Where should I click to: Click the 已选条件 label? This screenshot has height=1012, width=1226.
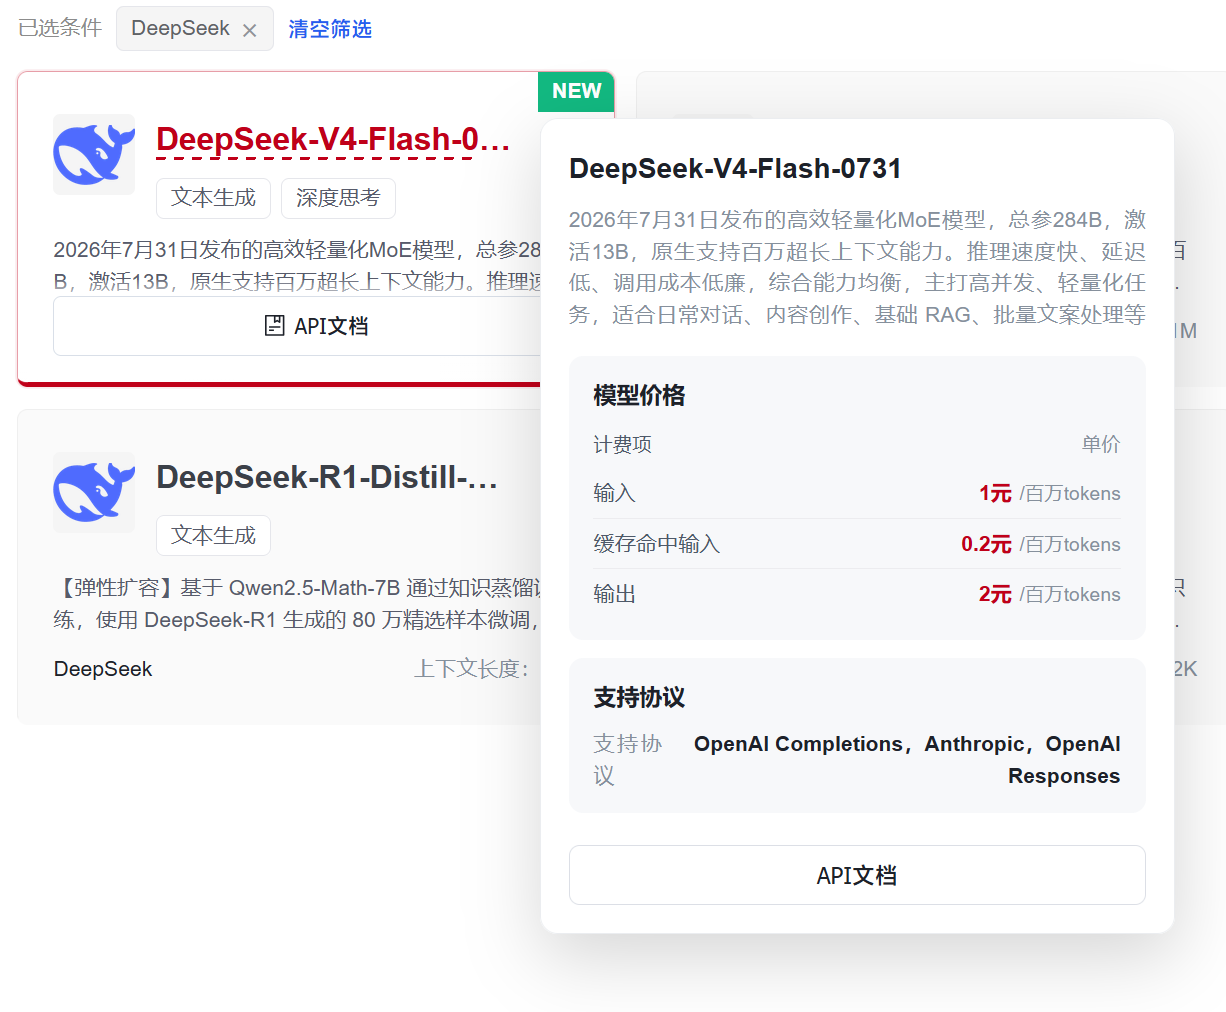[60, 28]
